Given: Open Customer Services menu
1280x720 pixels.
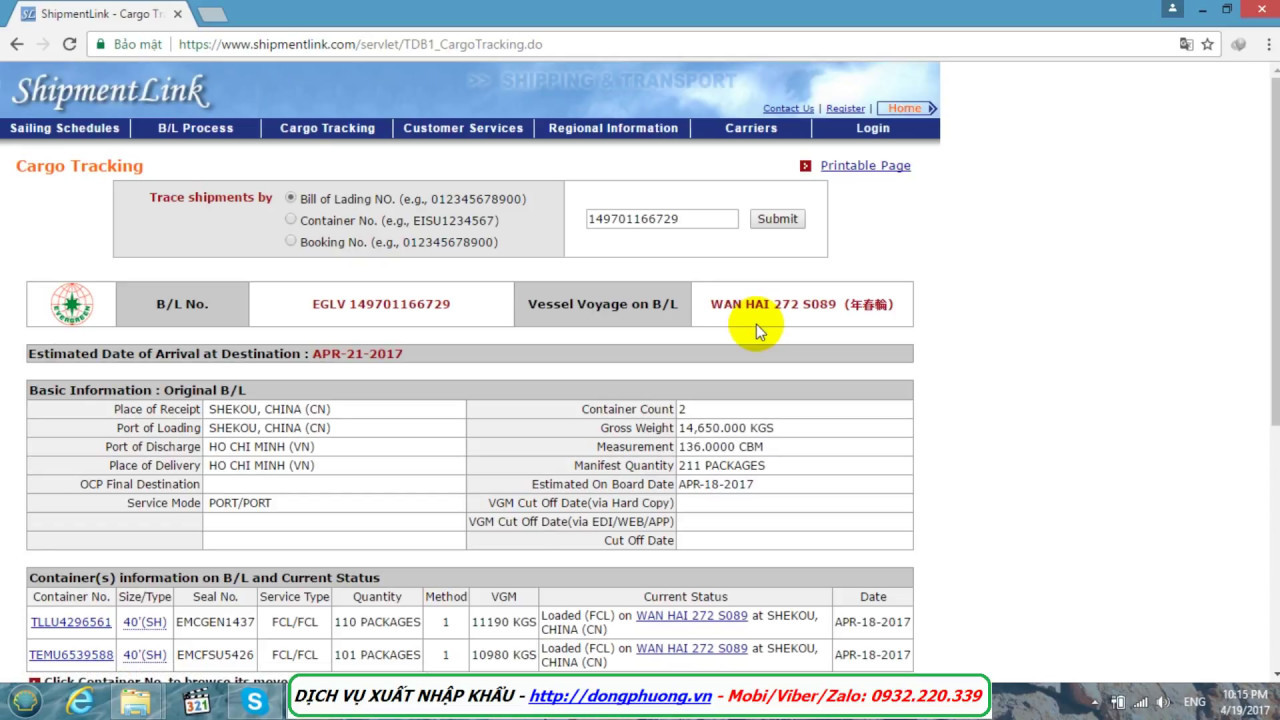Looking at the screenshot, I should [463, 128].
